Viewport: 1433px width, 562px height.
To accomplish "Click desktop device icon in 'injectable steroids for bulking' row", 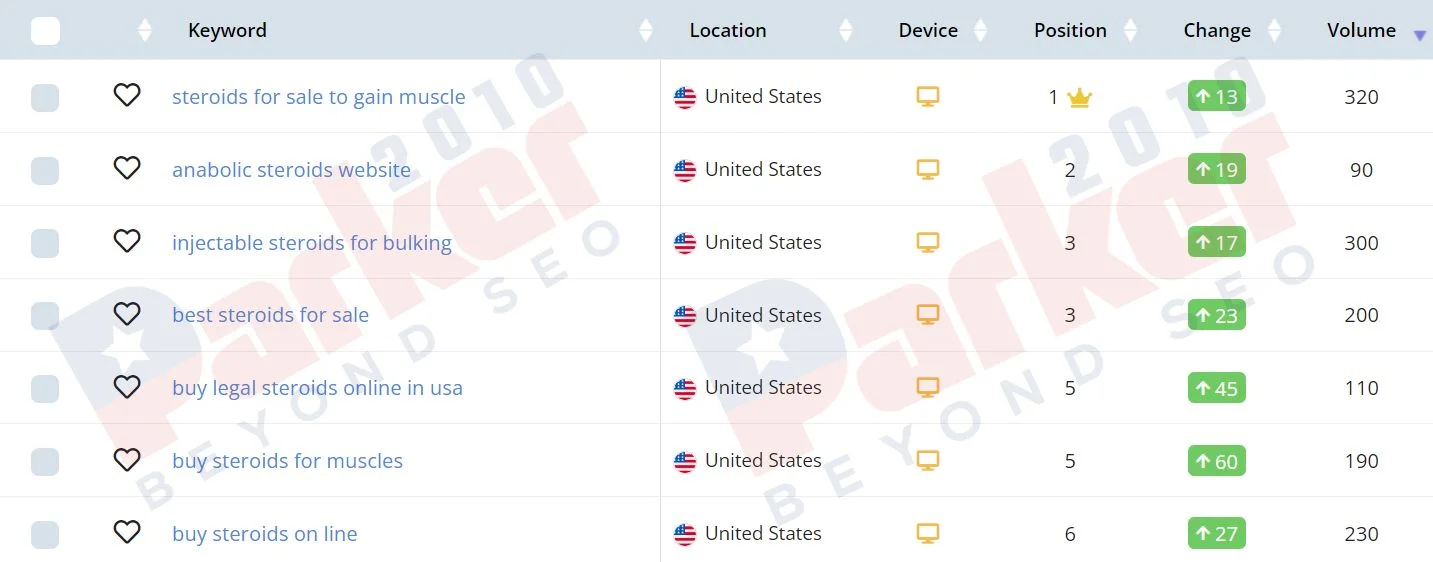I will (x=928, y=243).
